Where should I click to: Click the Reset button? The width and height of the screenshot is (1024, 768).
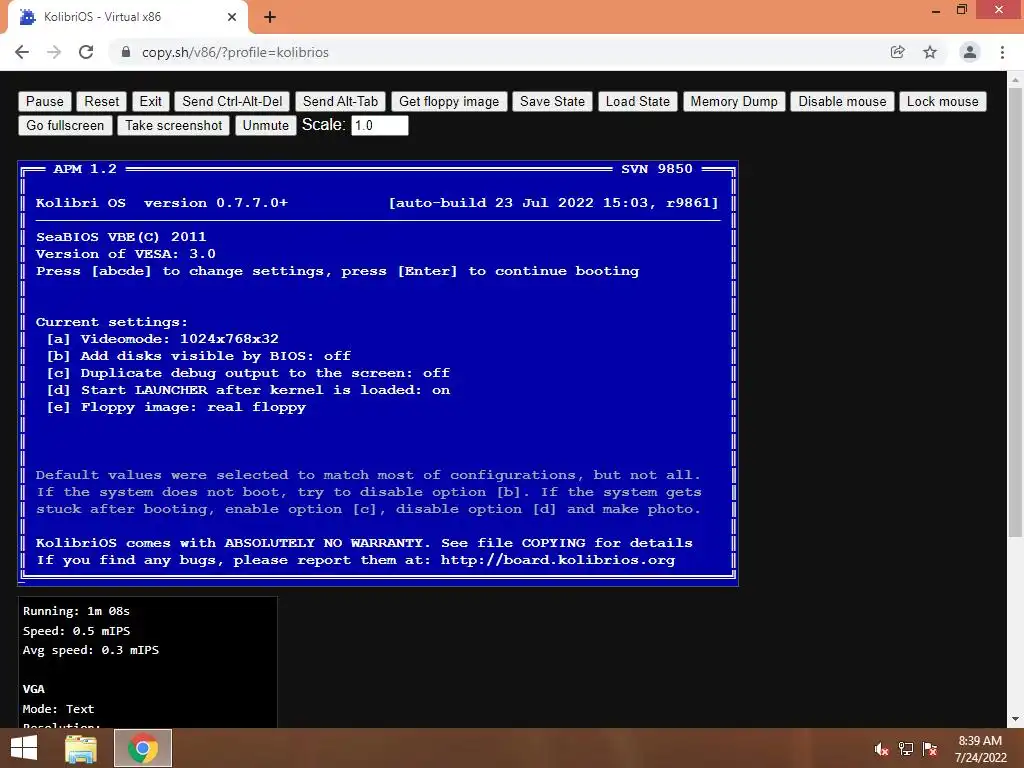pyautogui.click(x=102, y=101)
